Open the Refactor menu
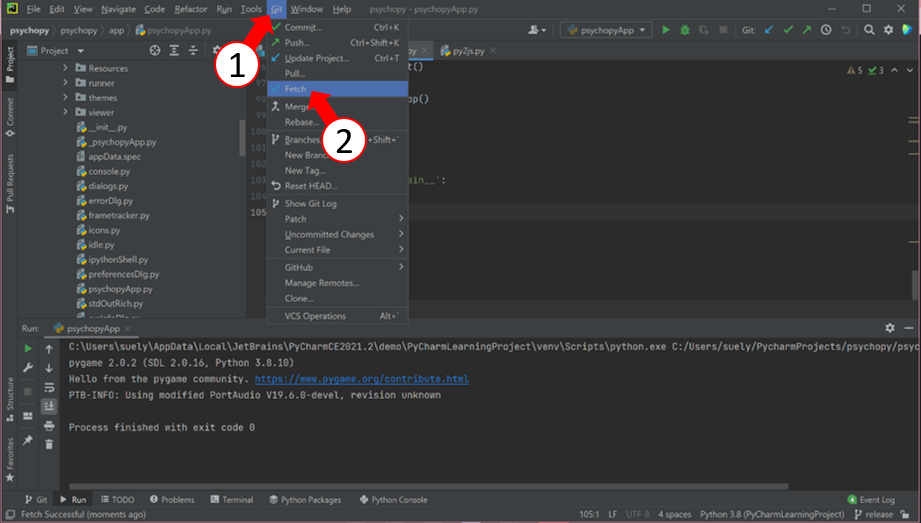Viewport: 921px width, 523px height. (191, 9)
